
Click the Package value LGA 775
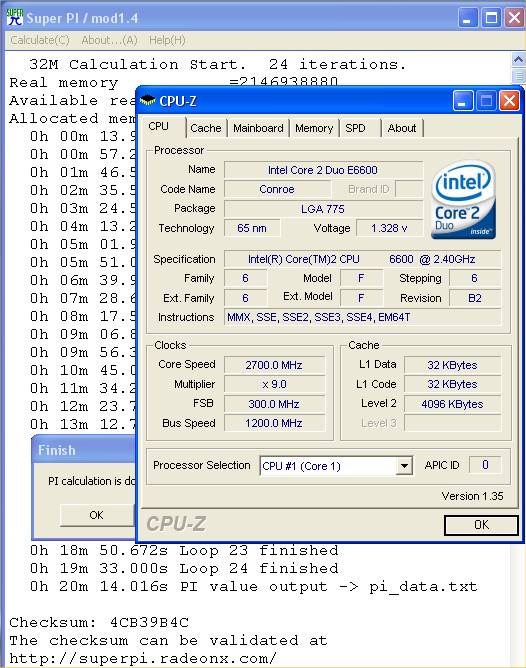[x=323, y=209]
